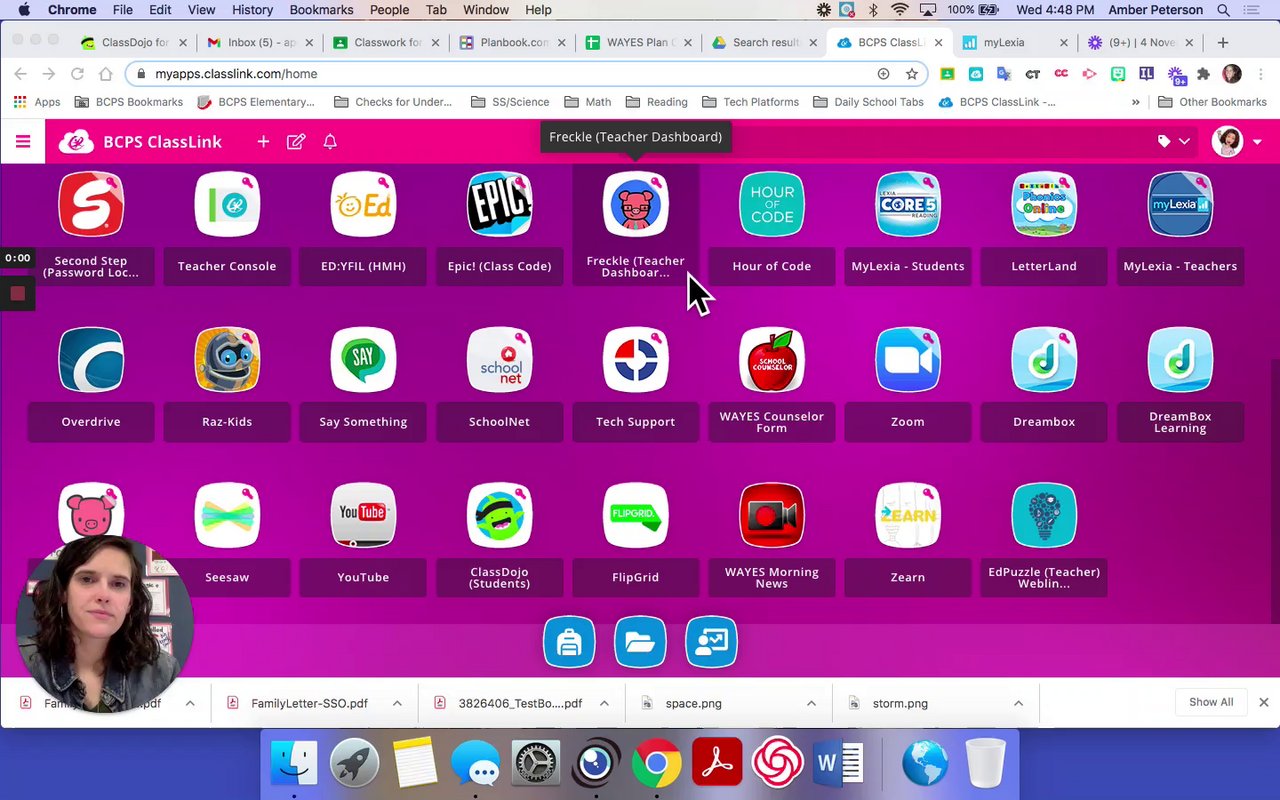Open Chrome History menu
This screenshot has width=1280, height=800.
[x=252, y=10]
